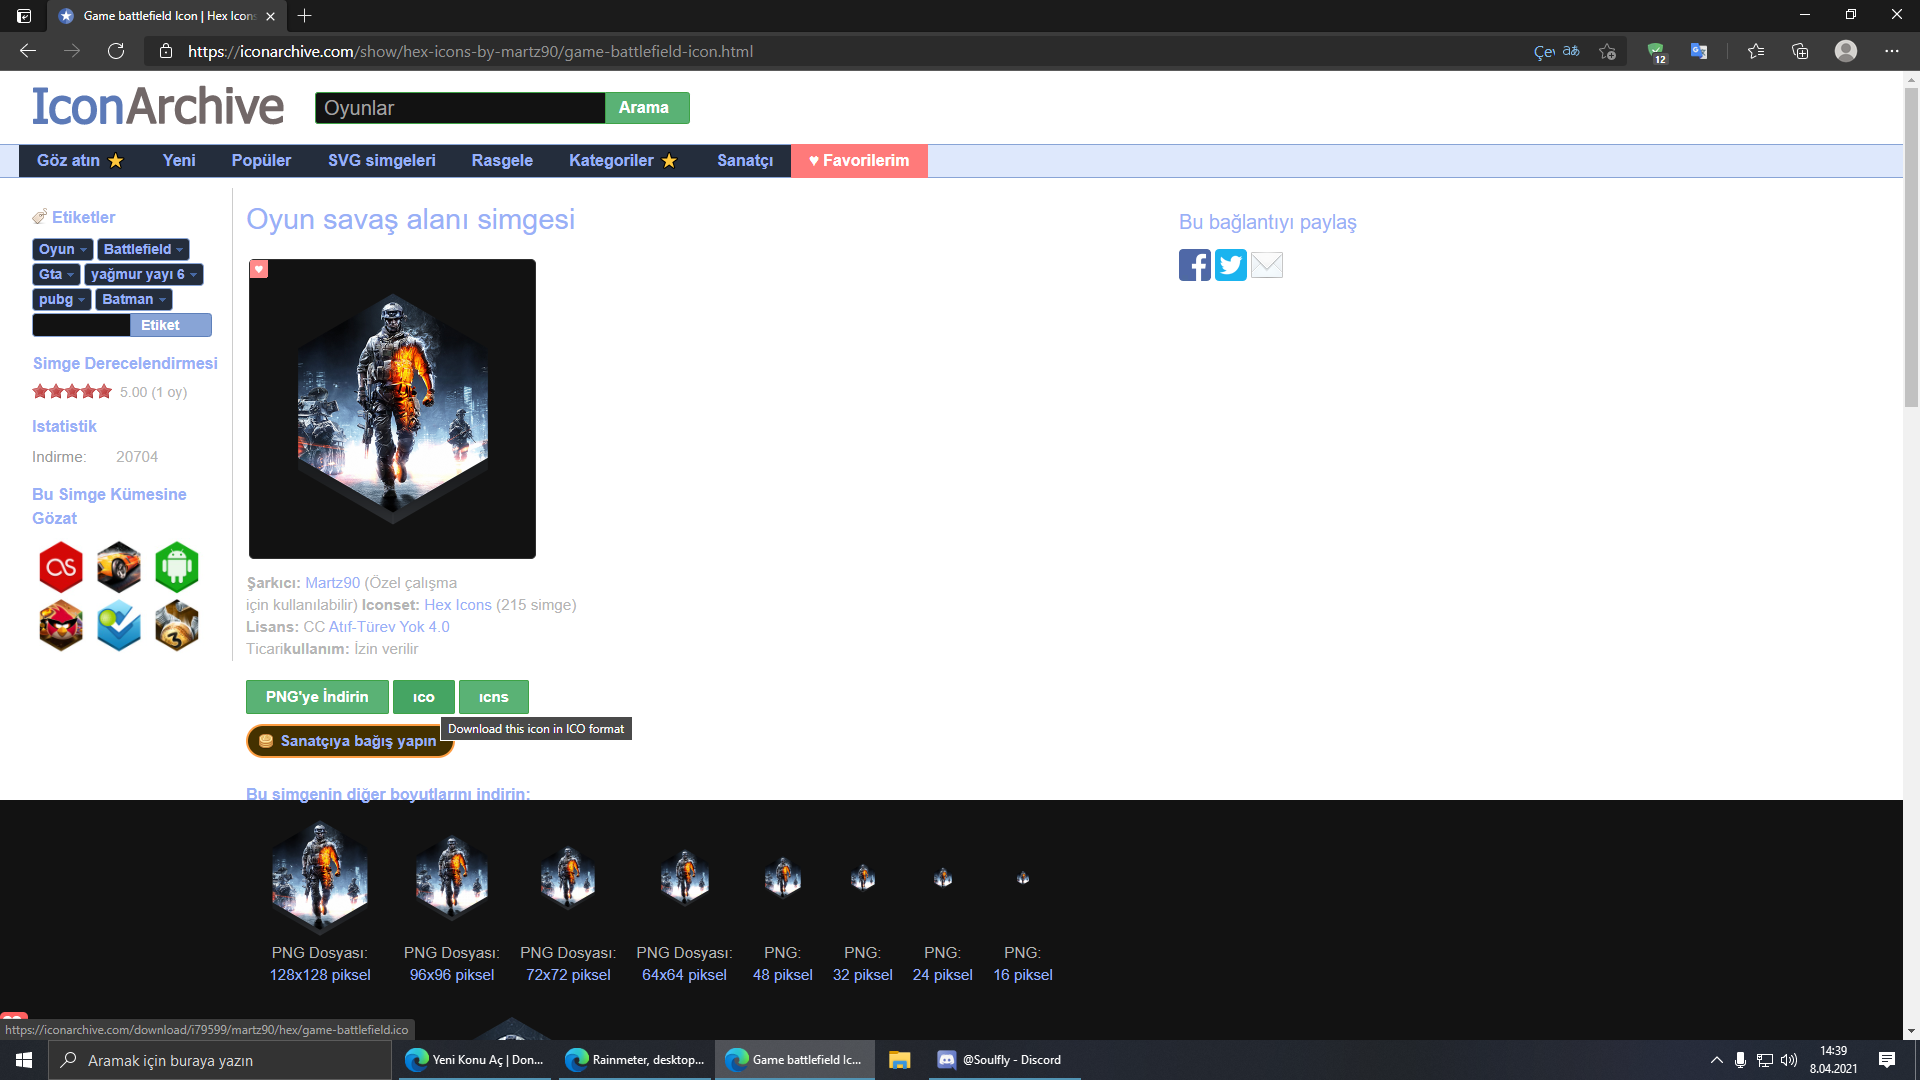Click the volume icon in system tray
The image size is (1920, 1080).
[1789, 1060]
